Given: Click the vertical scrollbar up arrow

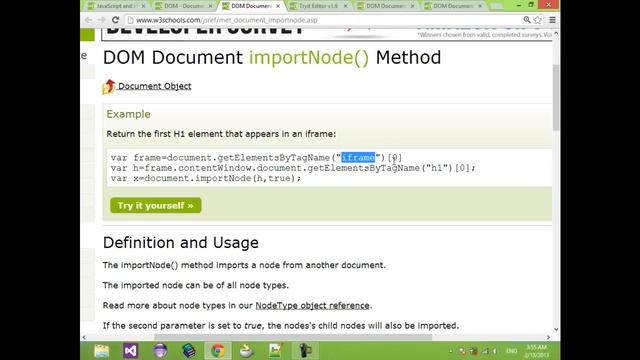Looking at the screenshot, I should click(556, 34).
